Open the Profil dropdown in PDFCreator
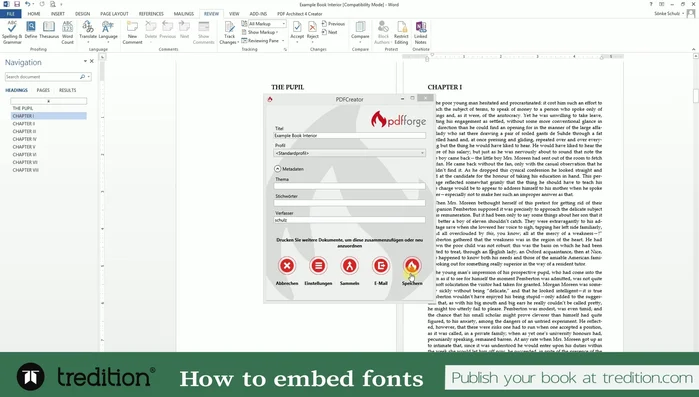Screen dimensions: 699x397 (350, 153)
